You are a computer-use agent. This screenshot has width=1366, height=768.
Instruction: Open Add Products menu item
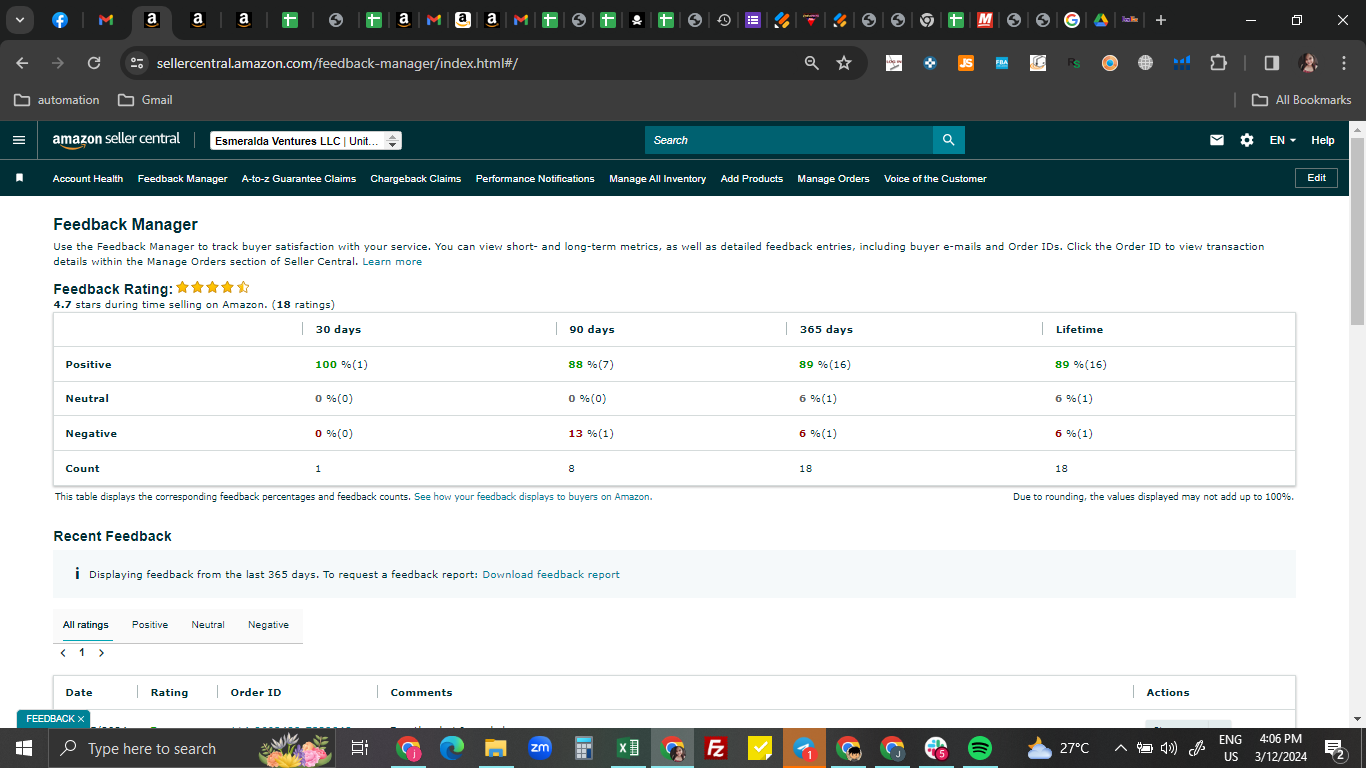point(752,179)
